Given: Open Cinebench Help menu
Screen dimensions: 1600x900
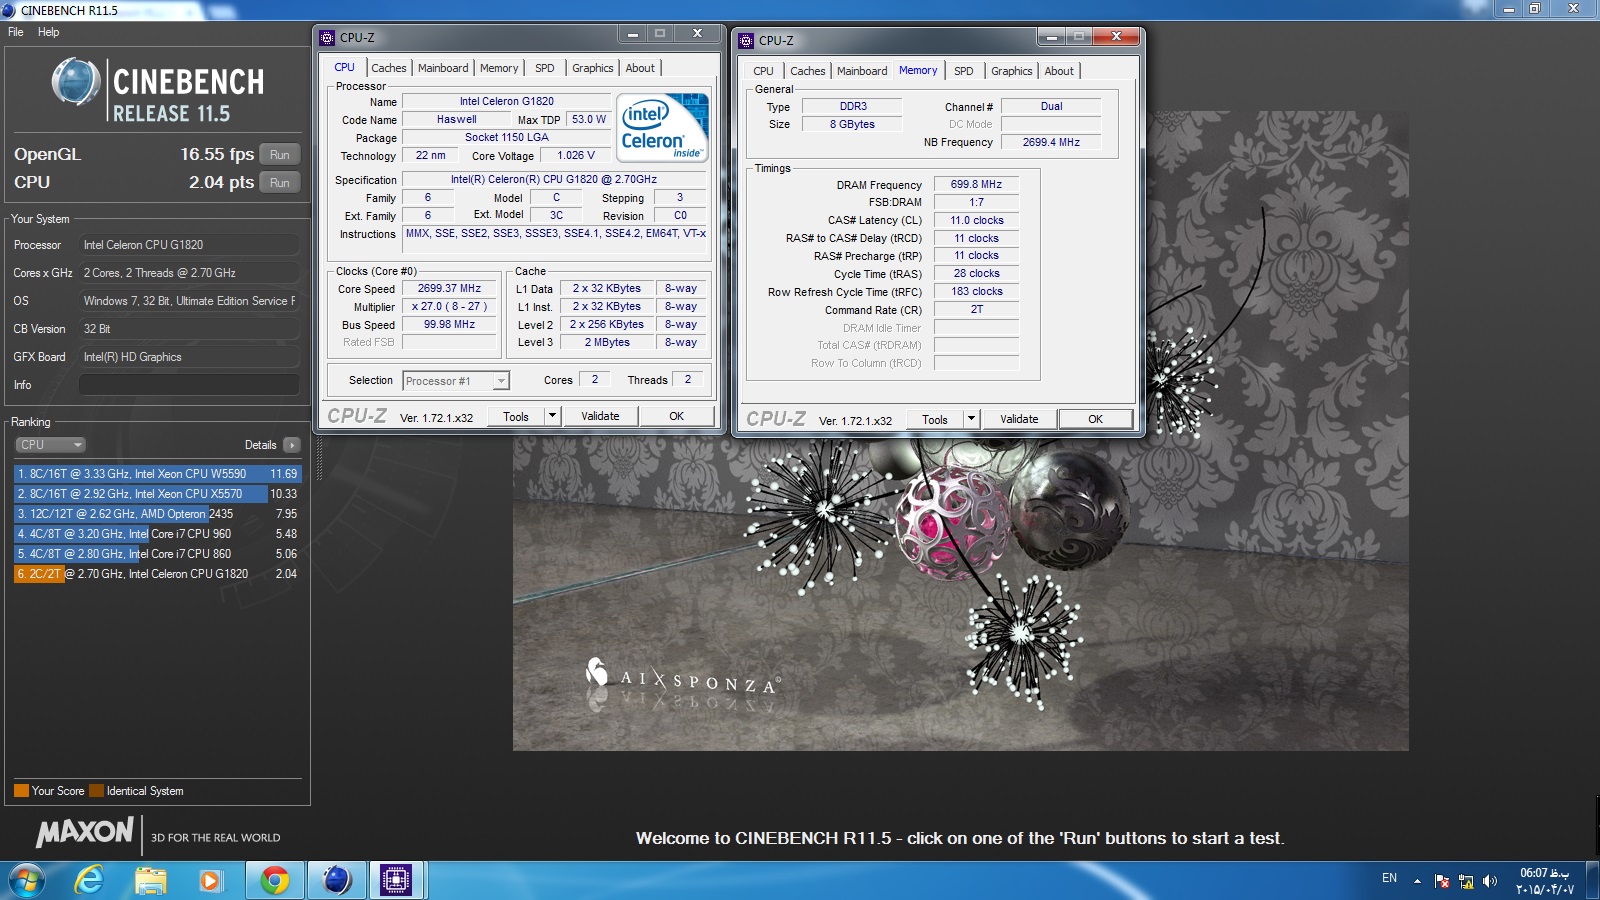Looking at the screenshot, I should click(48, 32).
